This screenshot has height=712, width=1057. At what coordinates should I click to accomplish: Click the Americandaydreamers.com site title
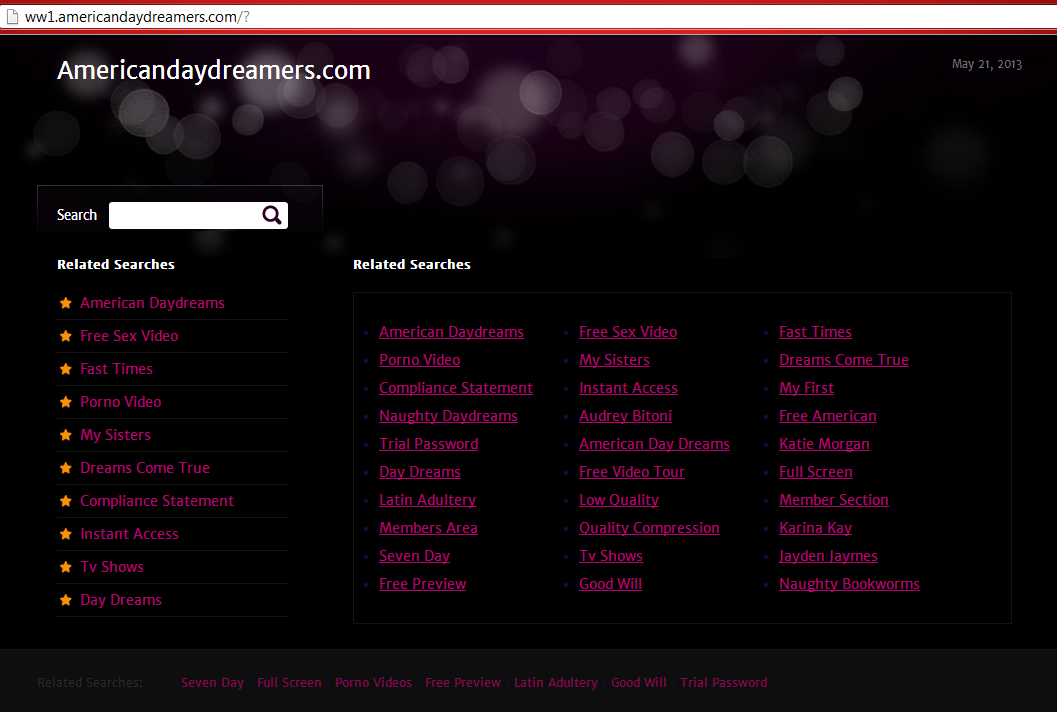pyautogui.click(x=214, y=70)
